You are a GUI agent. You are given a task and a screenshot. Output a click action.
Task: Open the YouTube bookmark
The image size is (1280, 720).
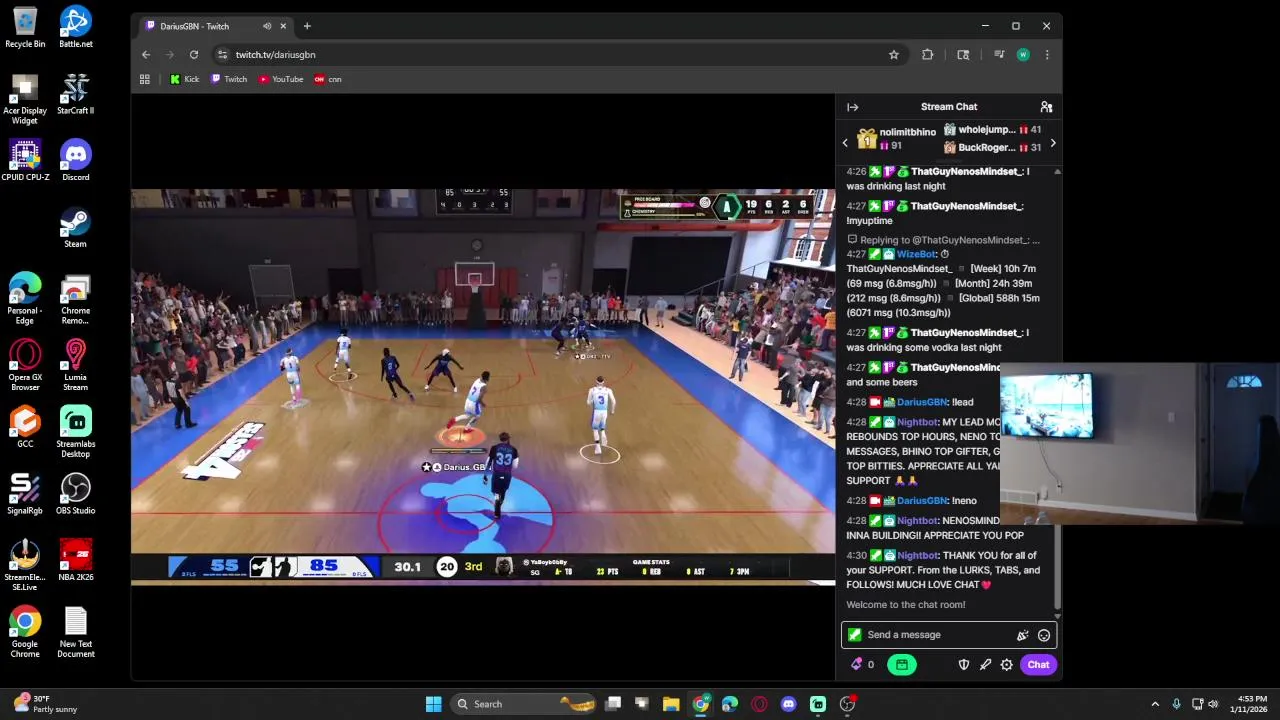click(x=281, y=79)
